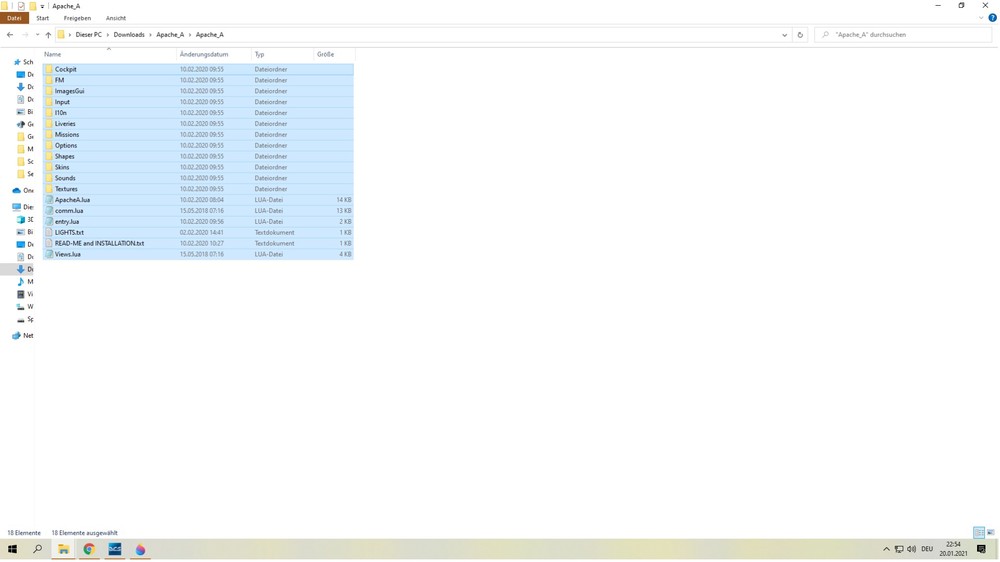Sort by the Änderungsdatum column header
The width and height of the screenshot is (1000, 562).
(214, 54)
